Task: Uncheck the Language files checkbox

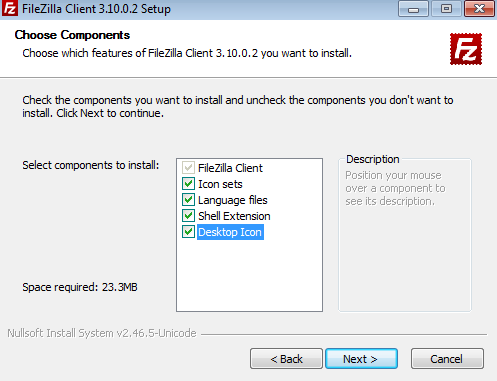Action: [188, 200]
